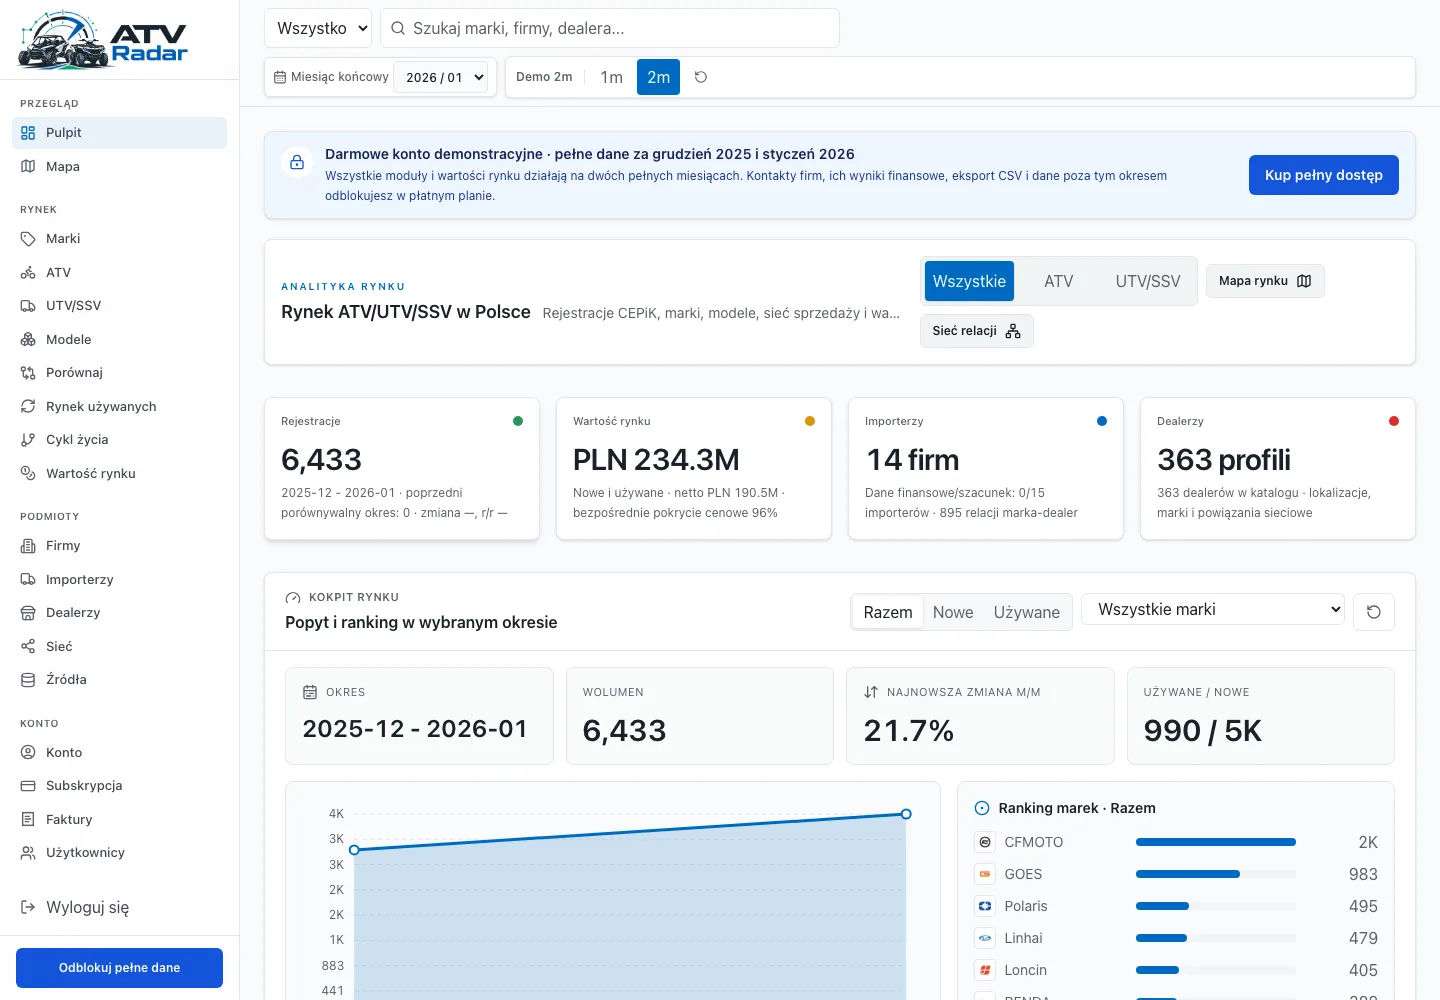Click the CFMOTO brand logo in ranking
Screen dimensions: 1440x1000
(985, 842)
